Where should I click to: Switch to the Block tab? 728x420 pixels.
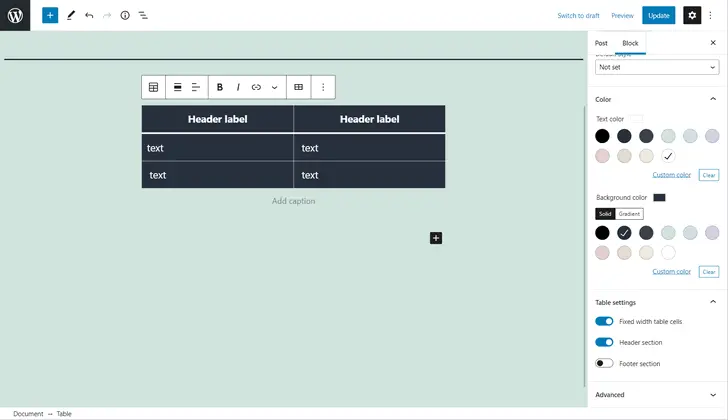(x=630, y=43)
